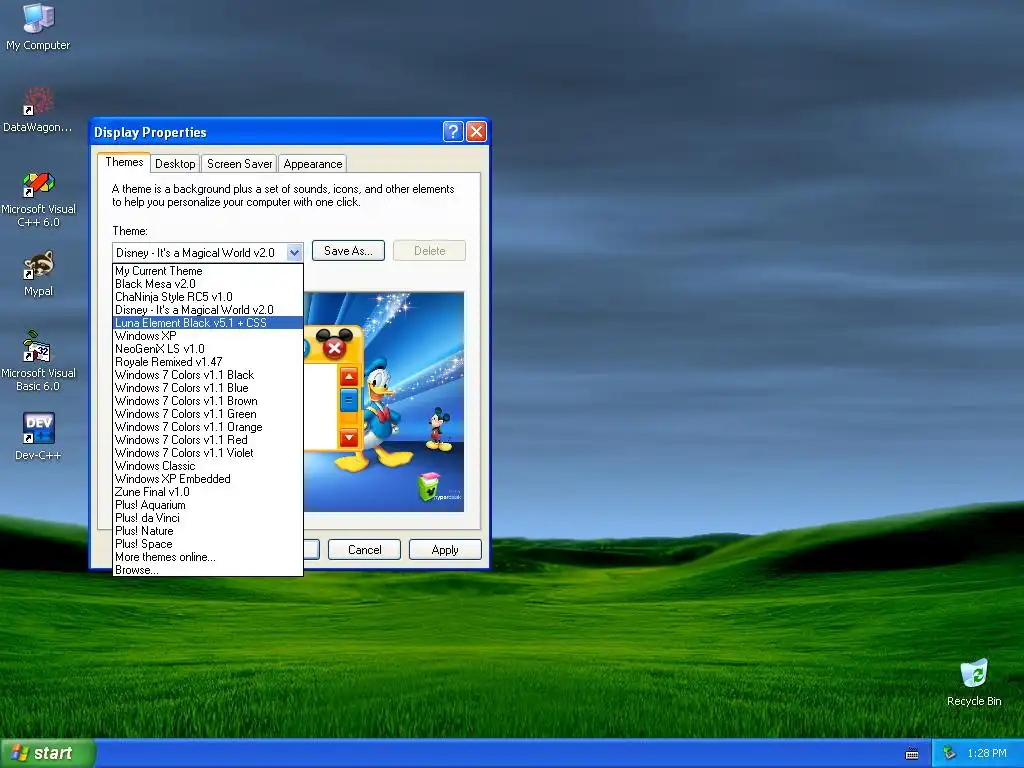Pick the Plus! da Vinci theme
The height and width of the screenshot is (768, 1024).
point(208,518)
